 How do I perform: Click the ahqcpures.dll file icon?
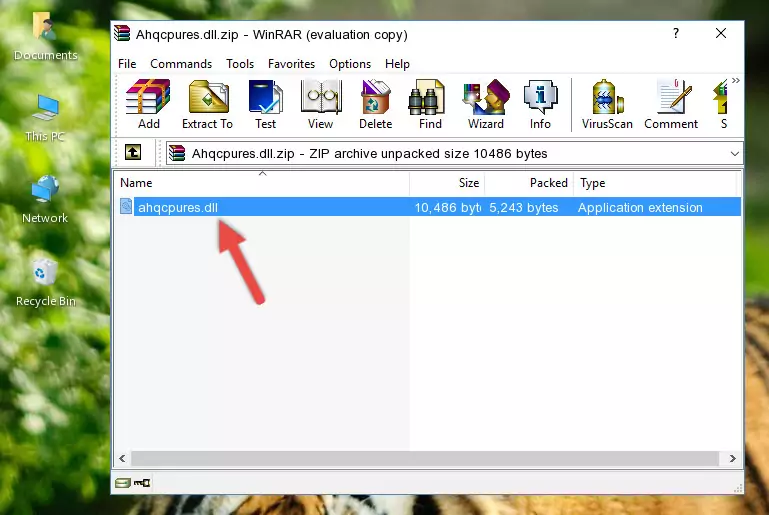tap(126, 206)
